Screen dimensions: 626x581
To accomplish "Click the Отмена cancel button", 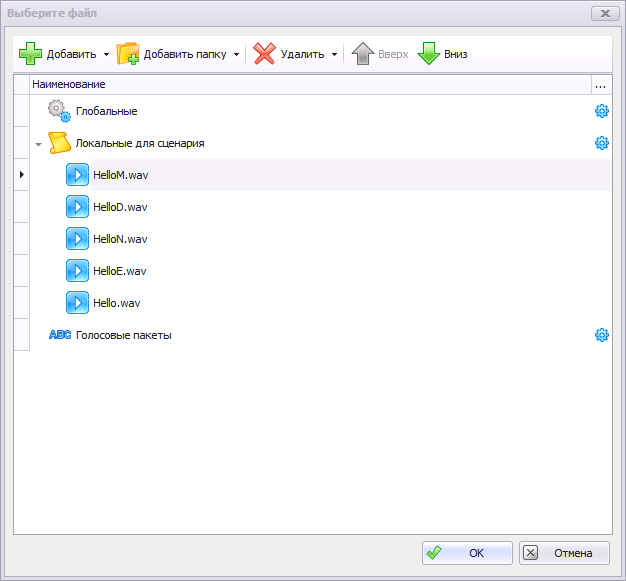I will pos(565,553).
